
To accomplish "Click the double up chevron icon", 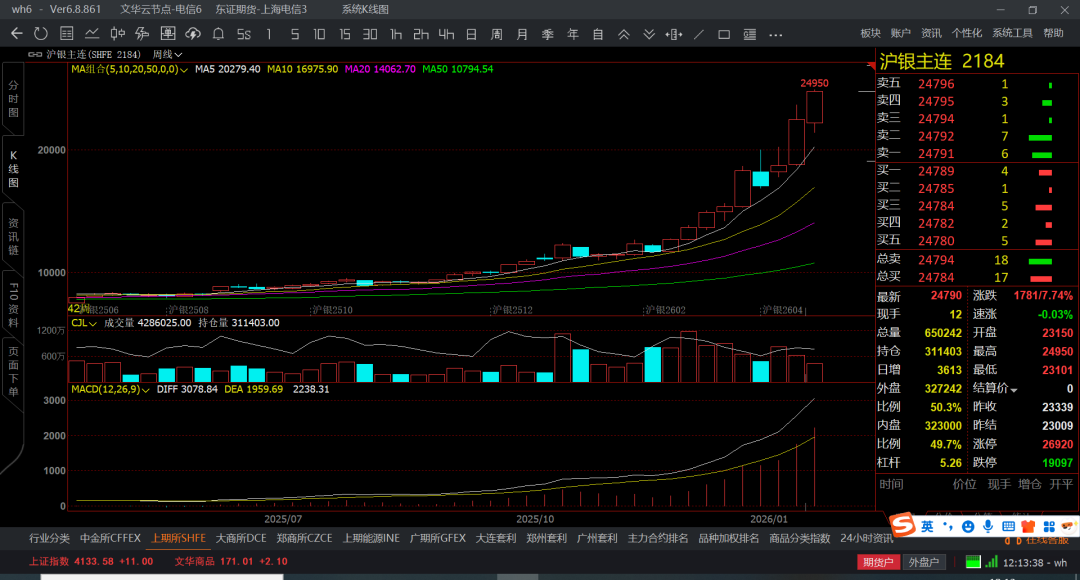I will click(623, 34).
